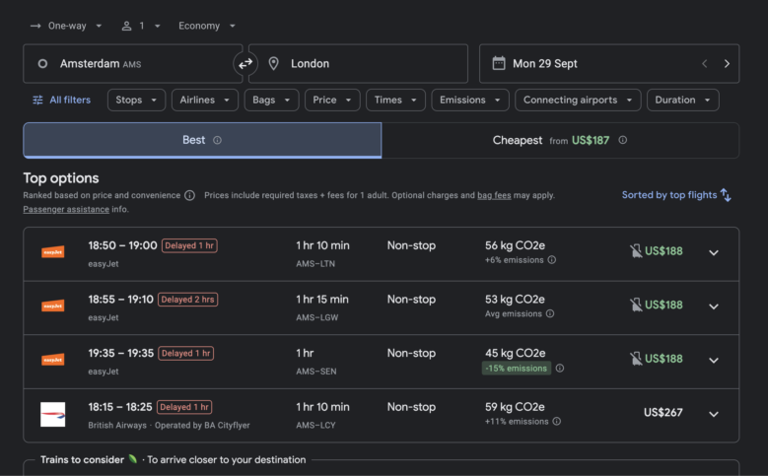Expand the British Airways flight details
Screen dimensions: 768x476
713,414
